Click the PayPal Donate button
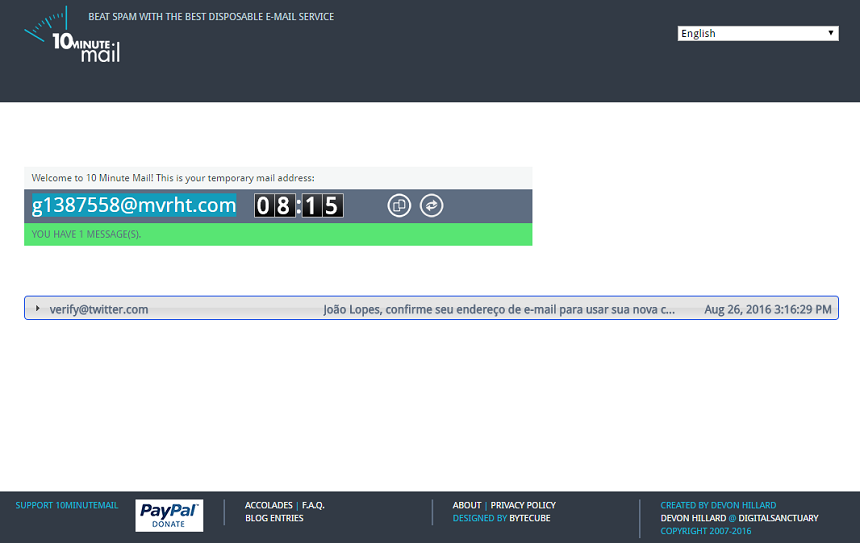Viewport: 860px width, 543px height. pyautogui.click(x=169, y=516)
